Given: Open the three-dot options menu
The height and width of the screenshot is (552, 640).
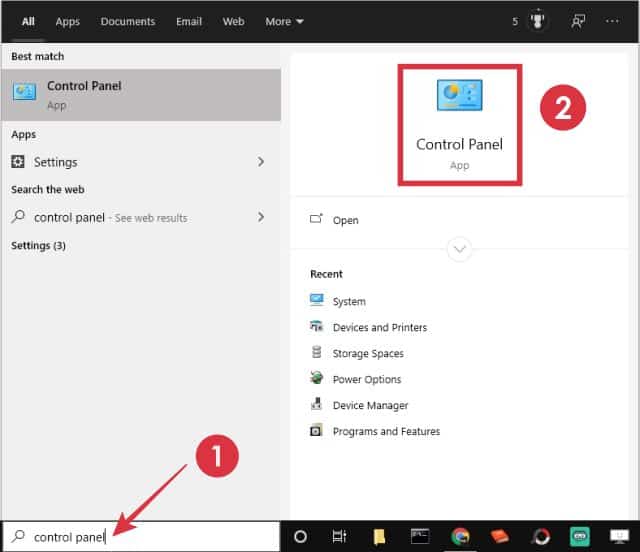Looking at the screenshot, I should [612, 21].
